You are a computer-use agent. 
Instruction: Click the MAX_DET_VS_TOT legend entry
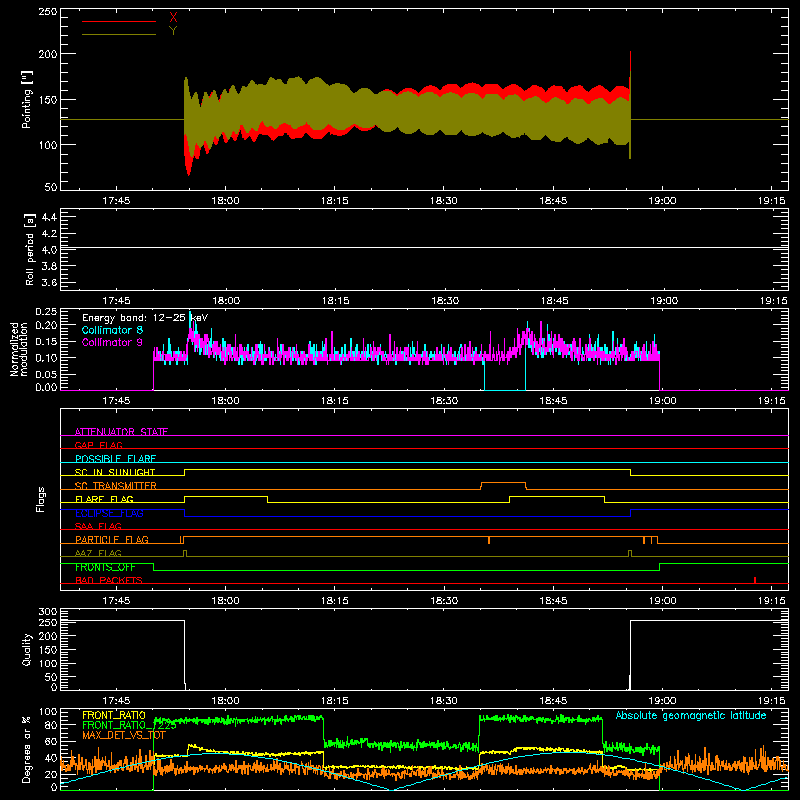point(124,735)
